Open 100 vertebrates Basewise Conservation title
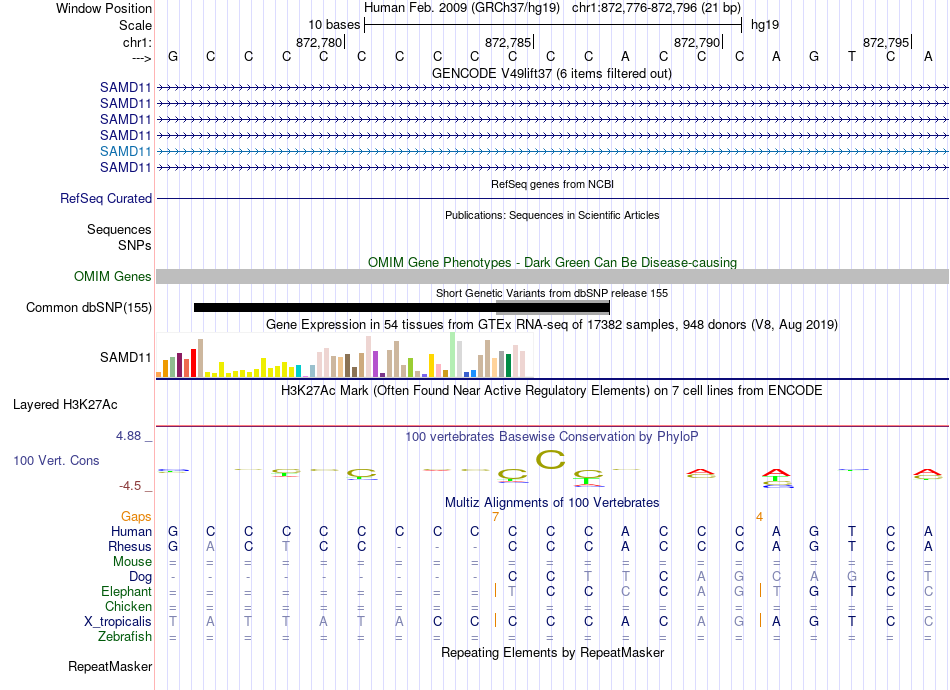Viewport: 950px width, 690px height. (x=551, y=437)
